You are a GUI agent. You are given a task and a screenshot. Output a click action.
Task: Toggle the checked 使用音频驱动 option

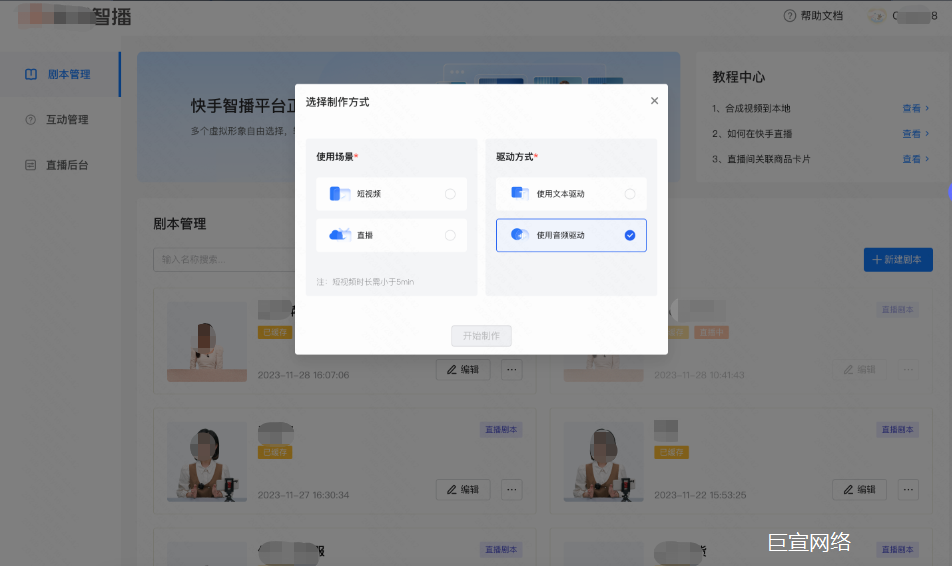[630, 235]
